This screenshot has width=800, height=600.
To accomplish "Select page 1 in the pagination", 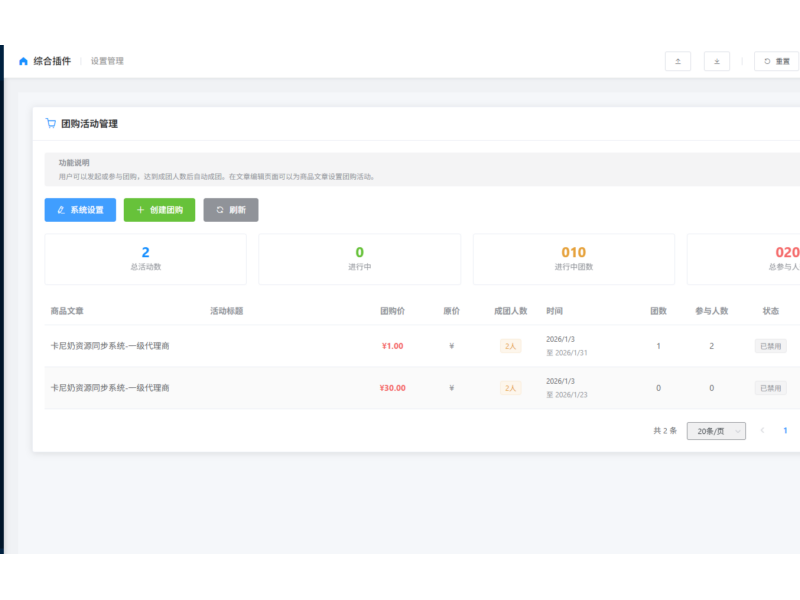I will click(x=785, y=431).
